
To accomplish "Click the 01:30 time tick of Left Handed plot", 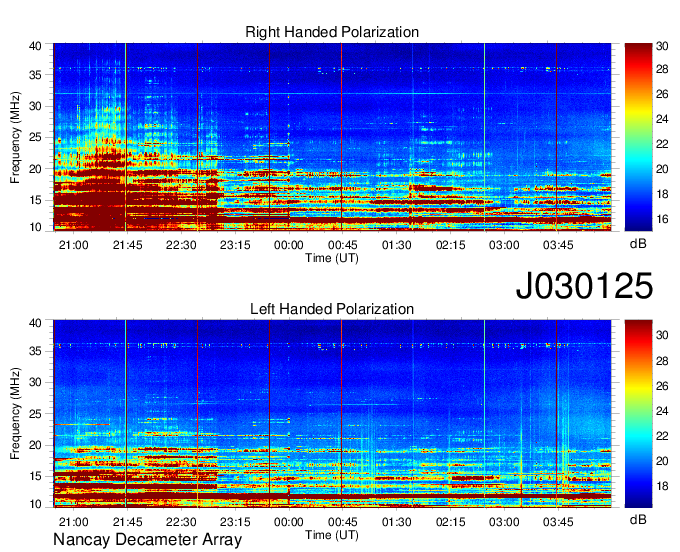I will coord(396,522).
